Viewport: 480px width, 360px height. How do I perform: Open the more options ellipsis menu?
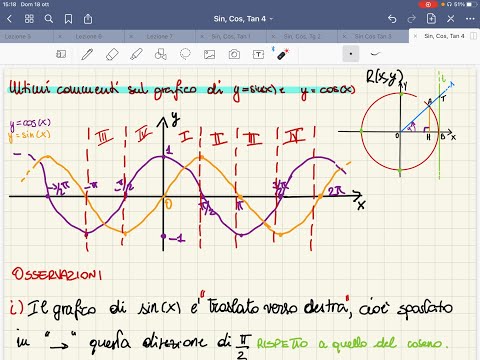tap(470, 19)
